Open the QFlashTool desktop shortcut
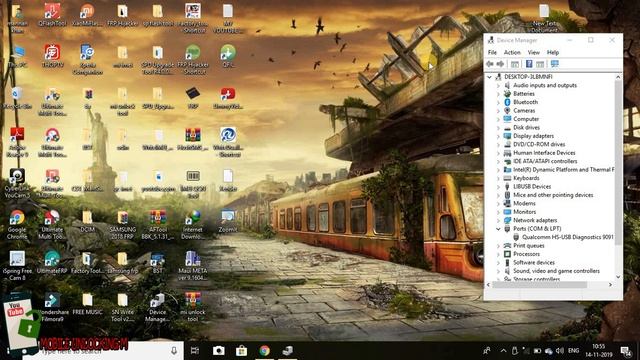This screenshot has height=360, width=640. point(52,15)
